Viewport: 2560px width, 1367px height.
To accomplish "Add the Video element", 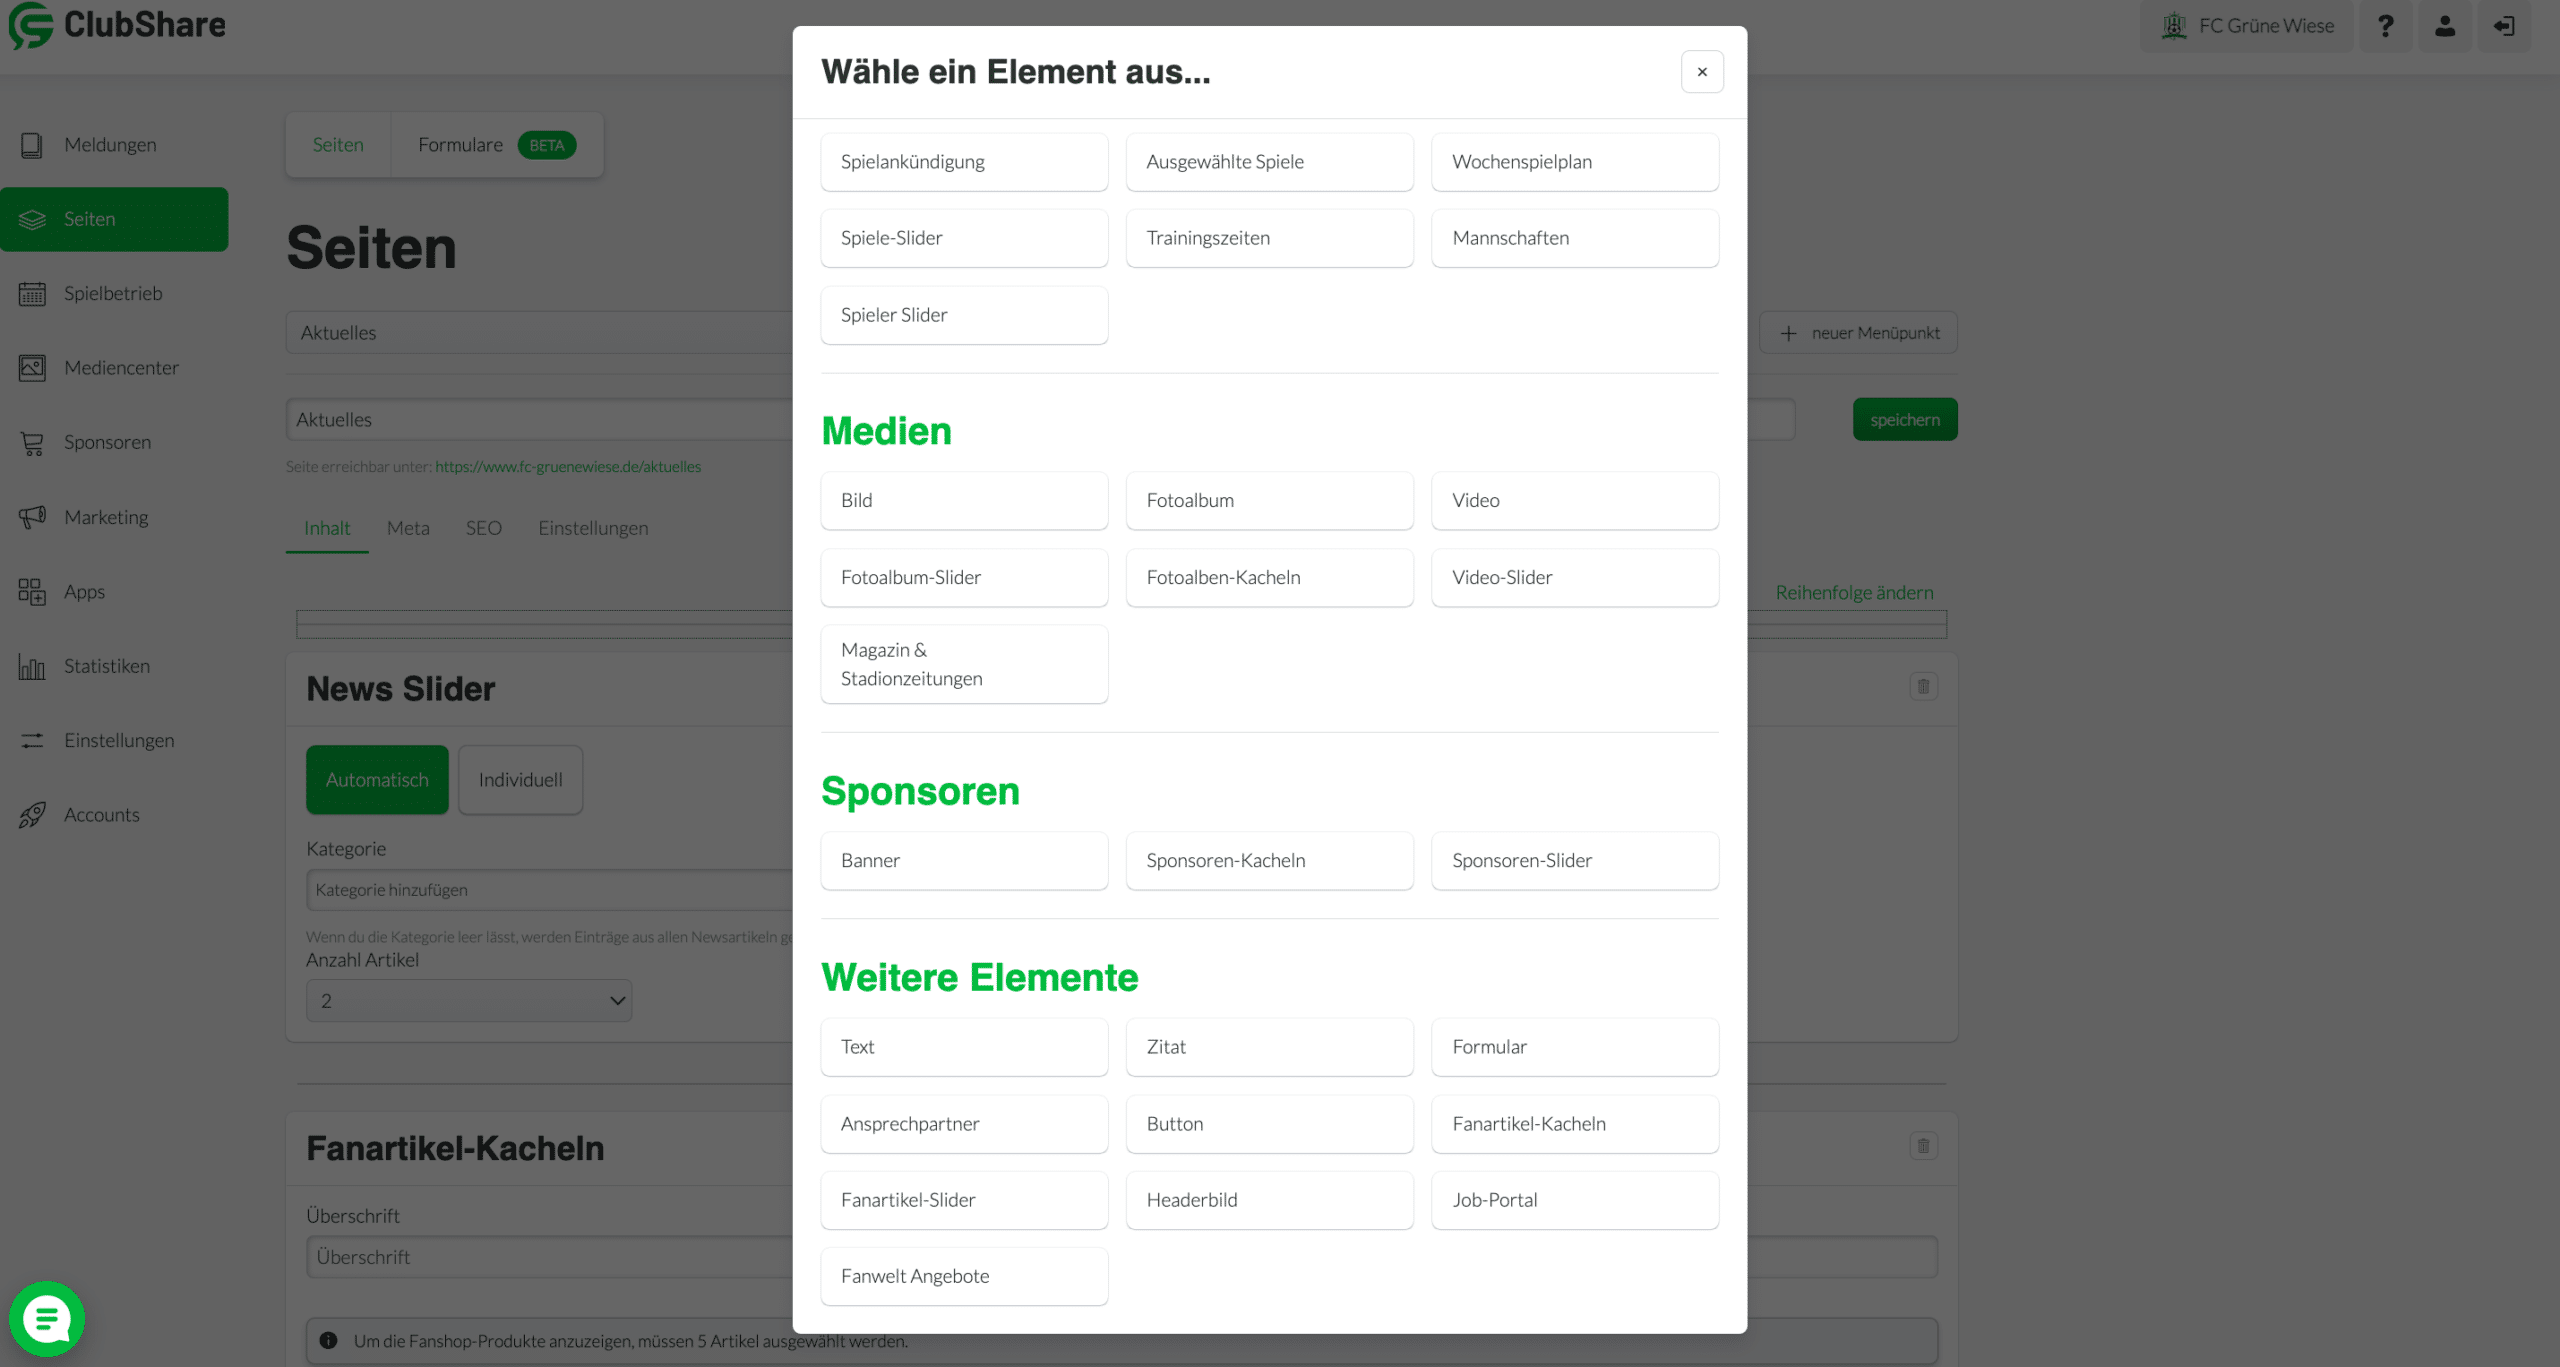I will (x=1575, y=501).
